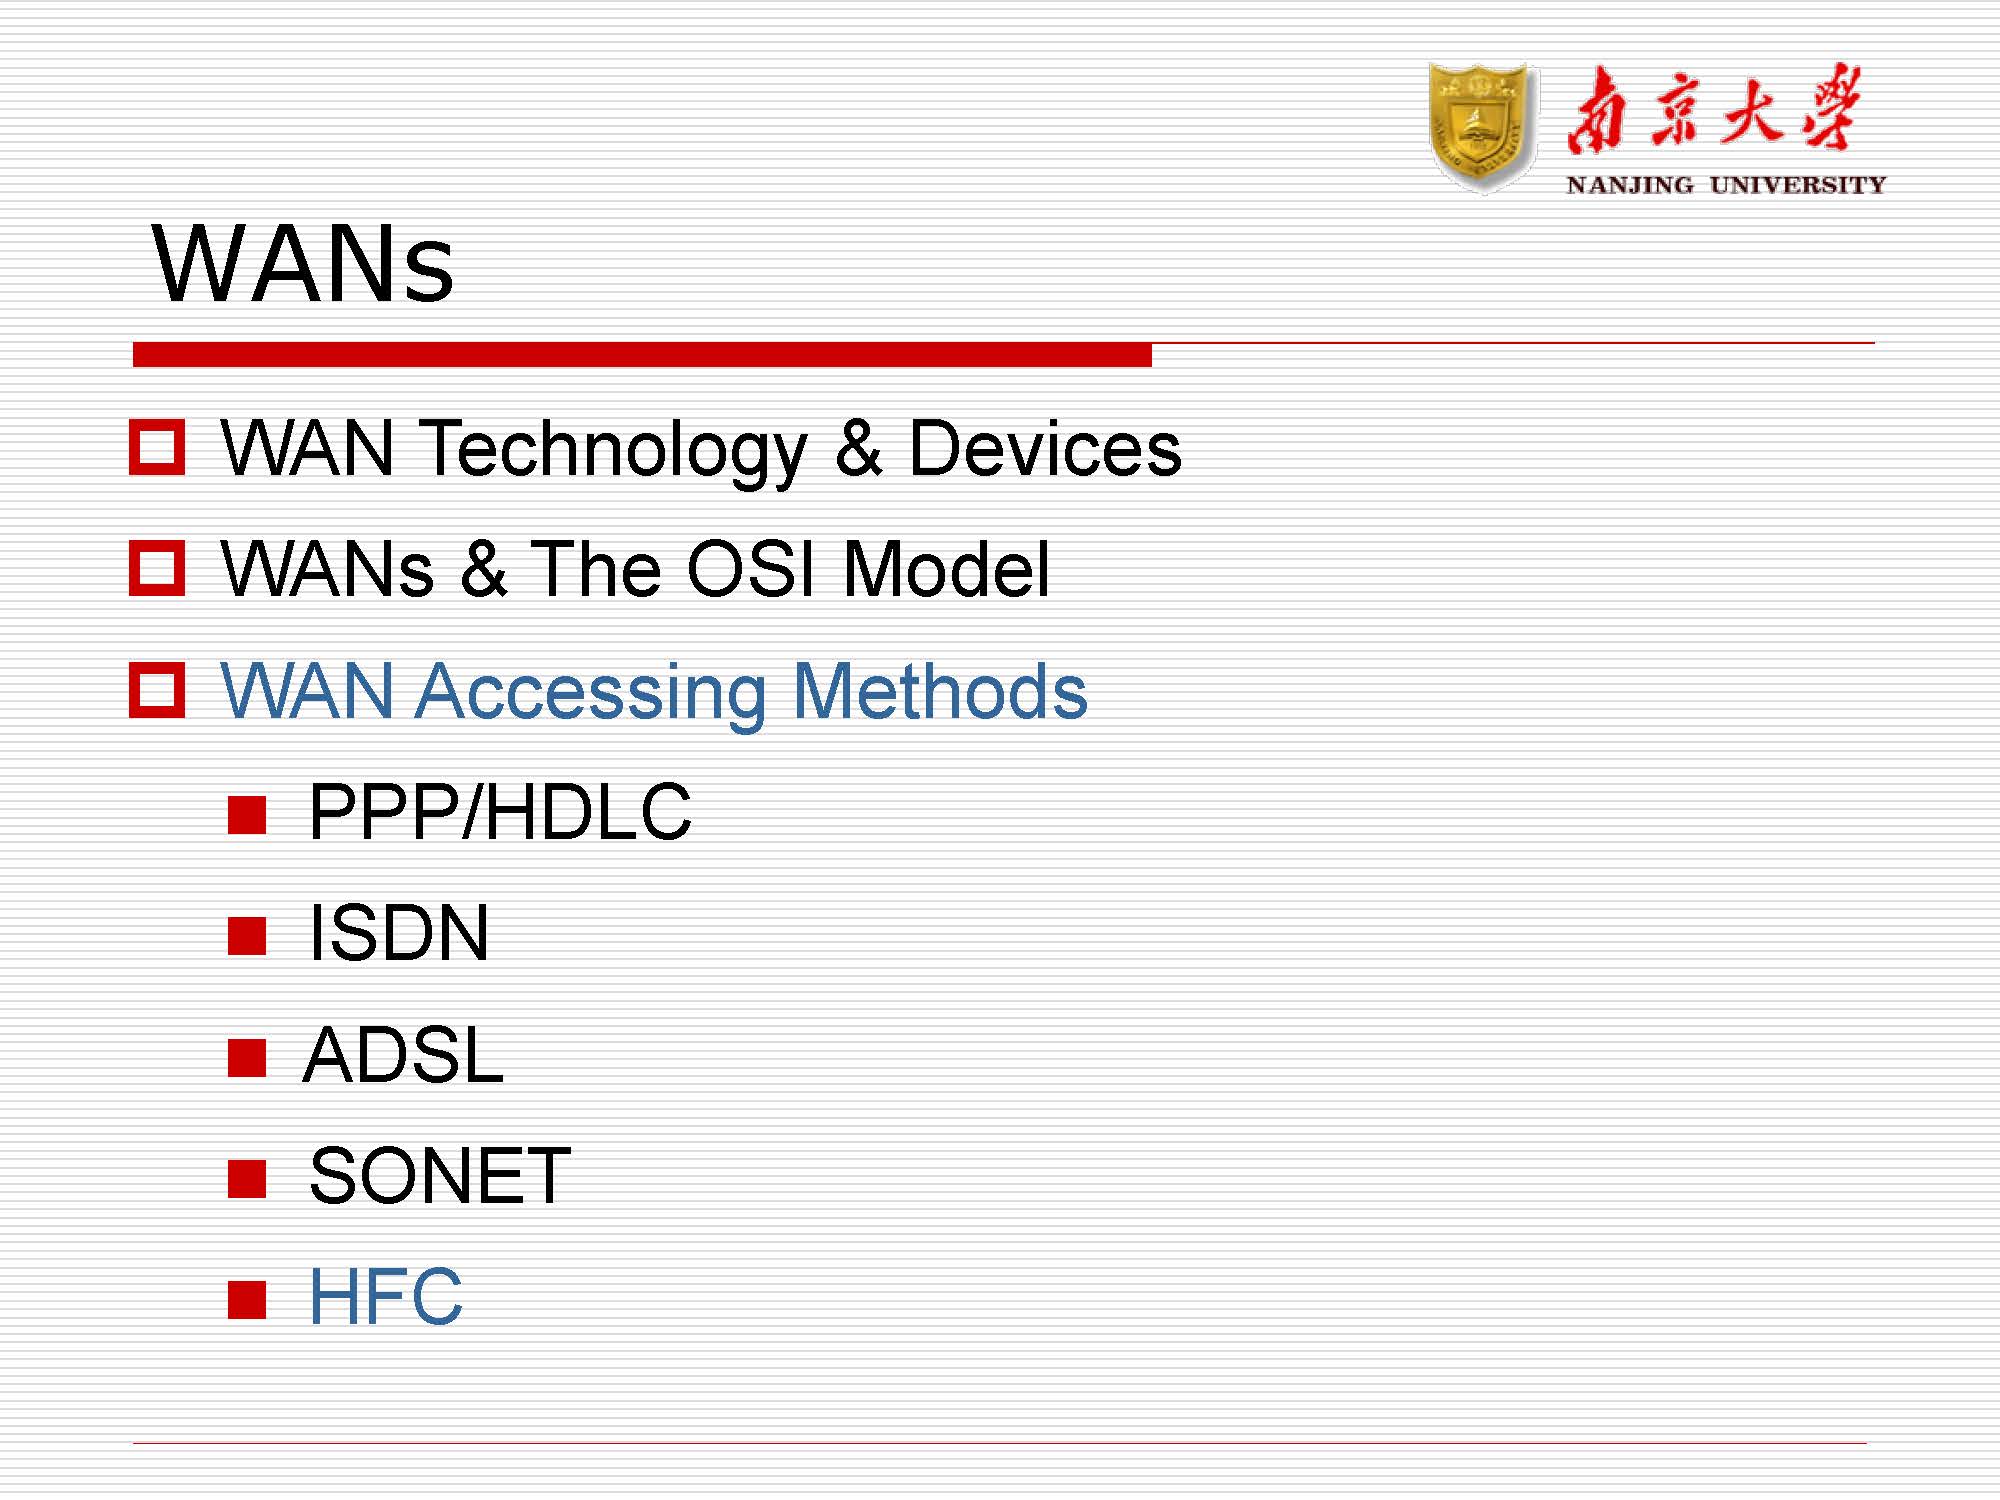Screen dimensions: 2000x1500
Task: Click the red square bullet beside ADSL
Action: click(x=247, y=1057)
